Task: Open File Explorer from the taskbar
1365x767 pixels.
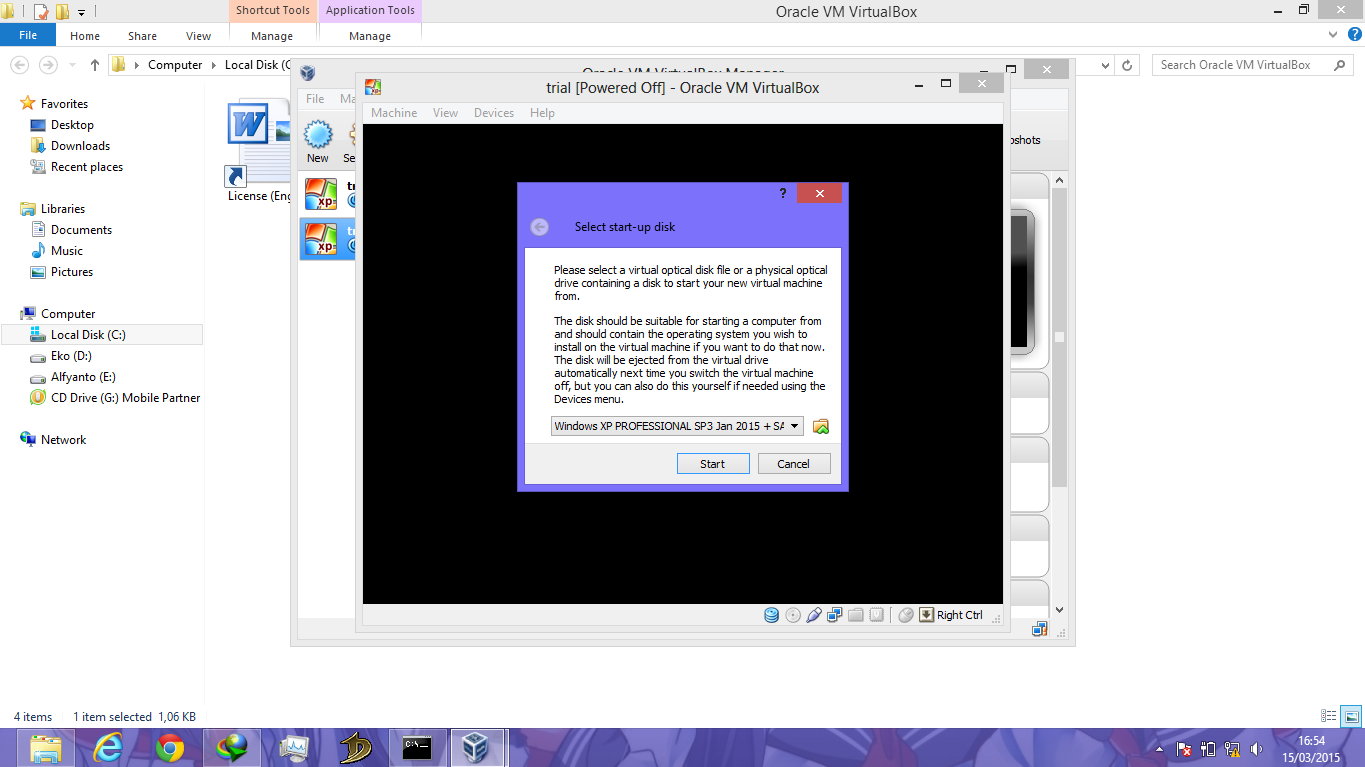Action: point(45,748)
